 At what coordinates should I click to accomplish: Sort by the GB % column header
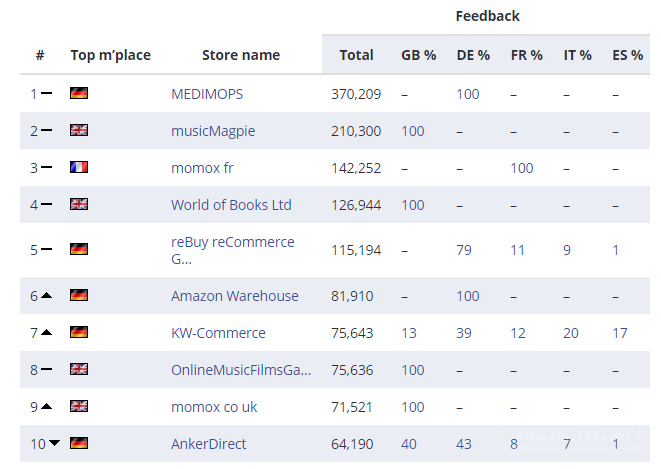point(419,55)
